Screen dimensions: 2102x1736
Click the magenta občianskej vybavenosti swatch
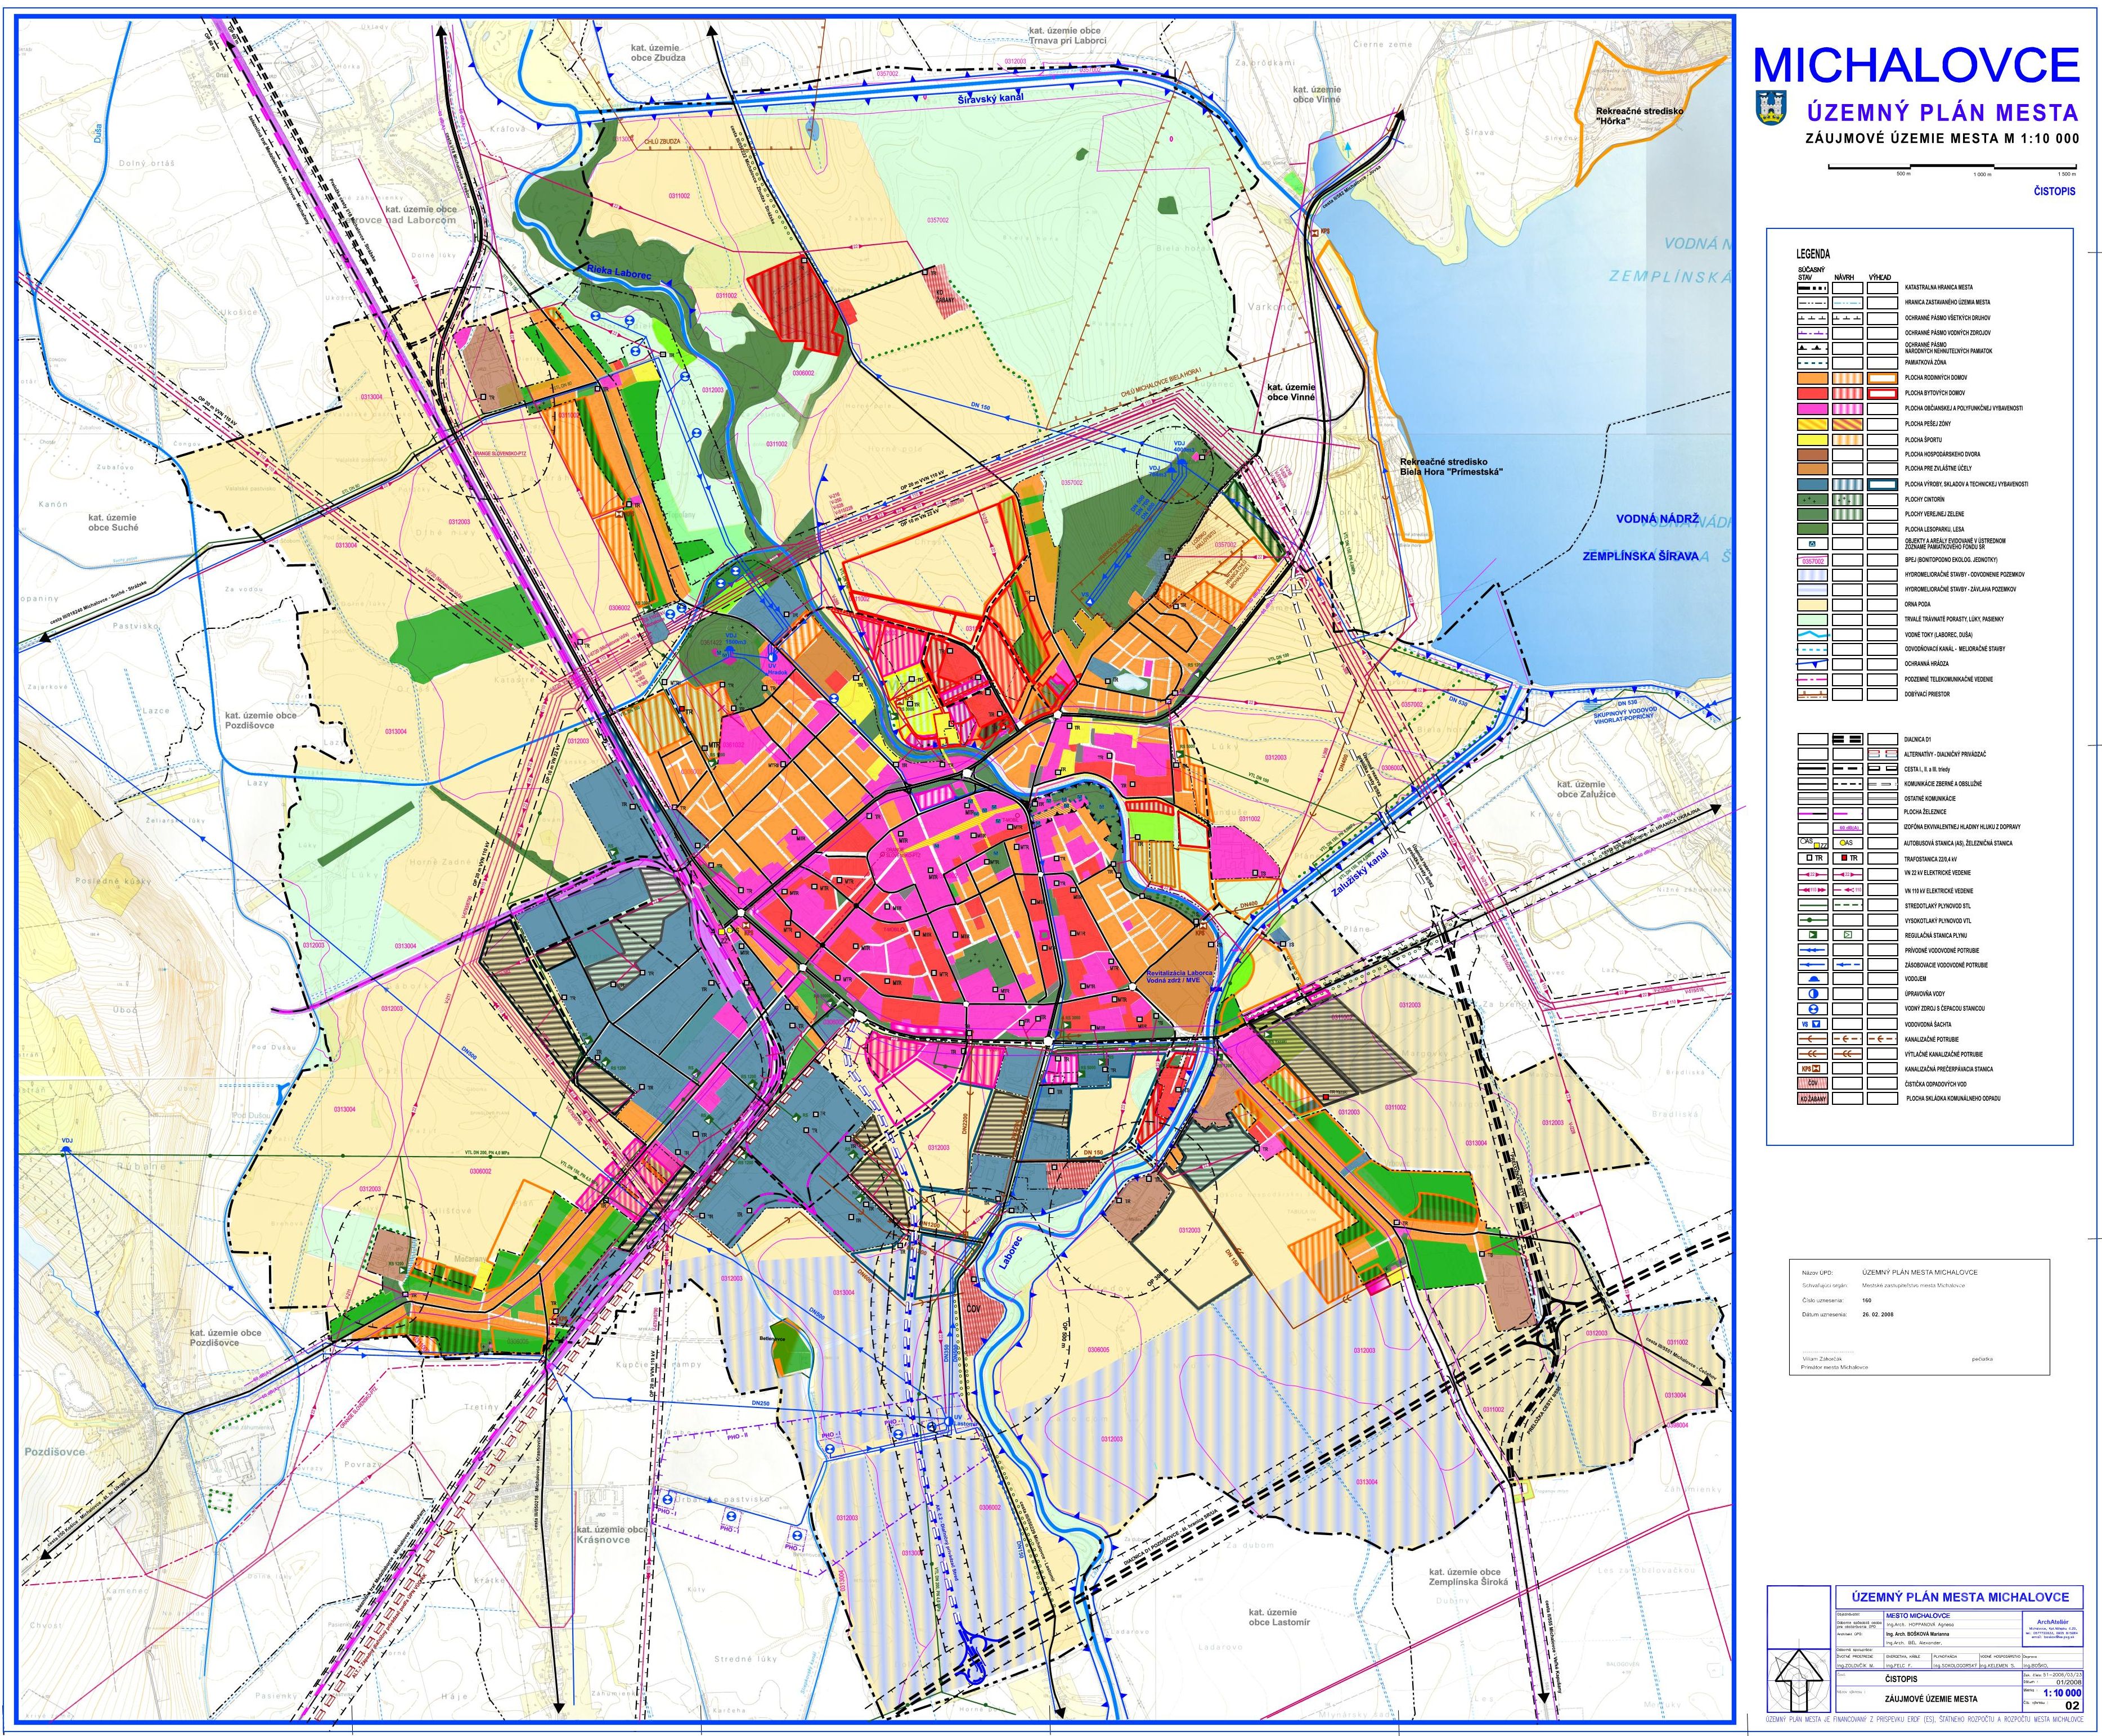click(x=1812, y=408)
